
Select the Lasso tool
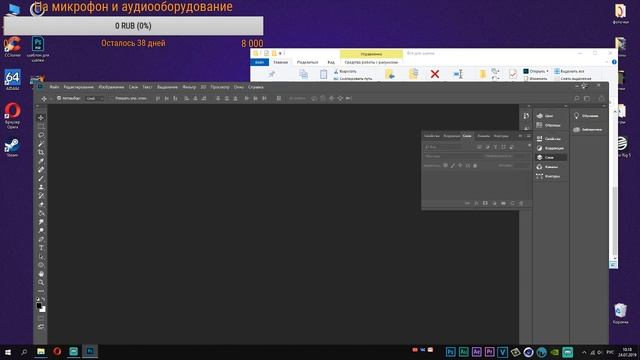click(x=41, y=135)
